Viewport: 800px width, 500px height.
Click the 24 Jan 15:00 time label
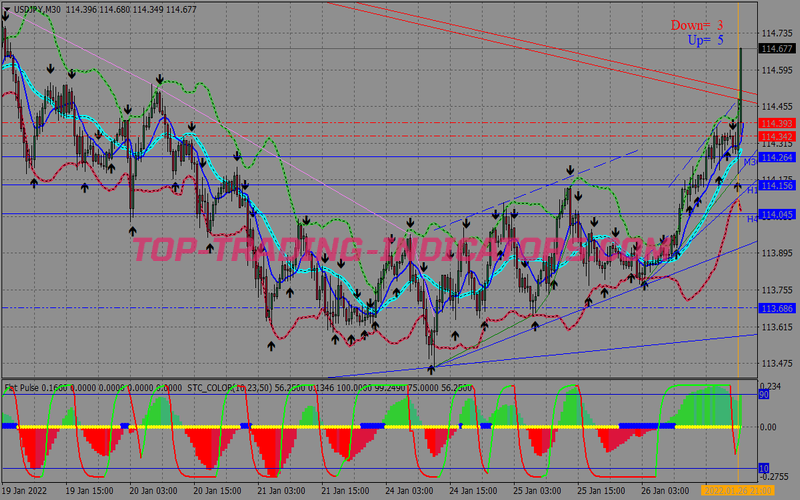473,491
